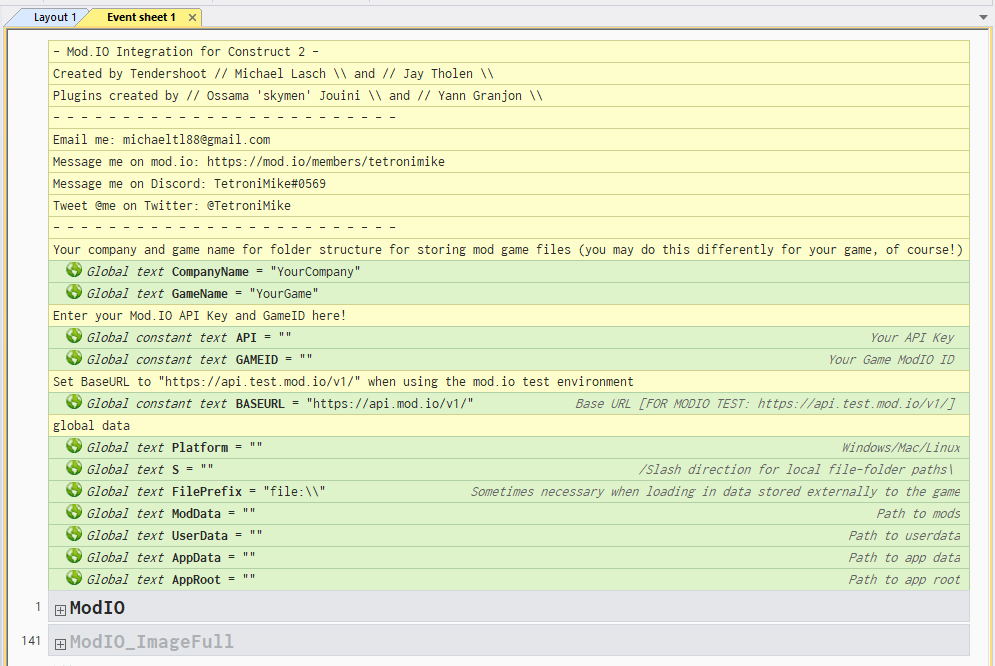Click globe icon of UserData variable

(74, 534)
